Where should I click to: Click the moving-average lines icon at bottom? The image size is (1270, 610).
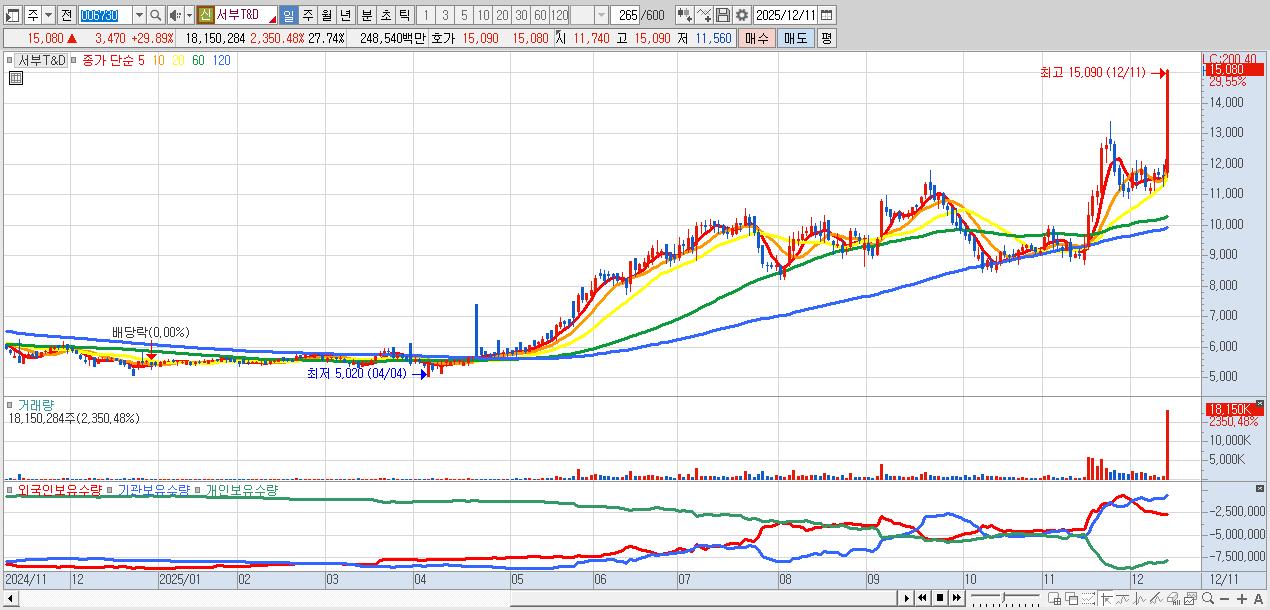[1123, 598]
